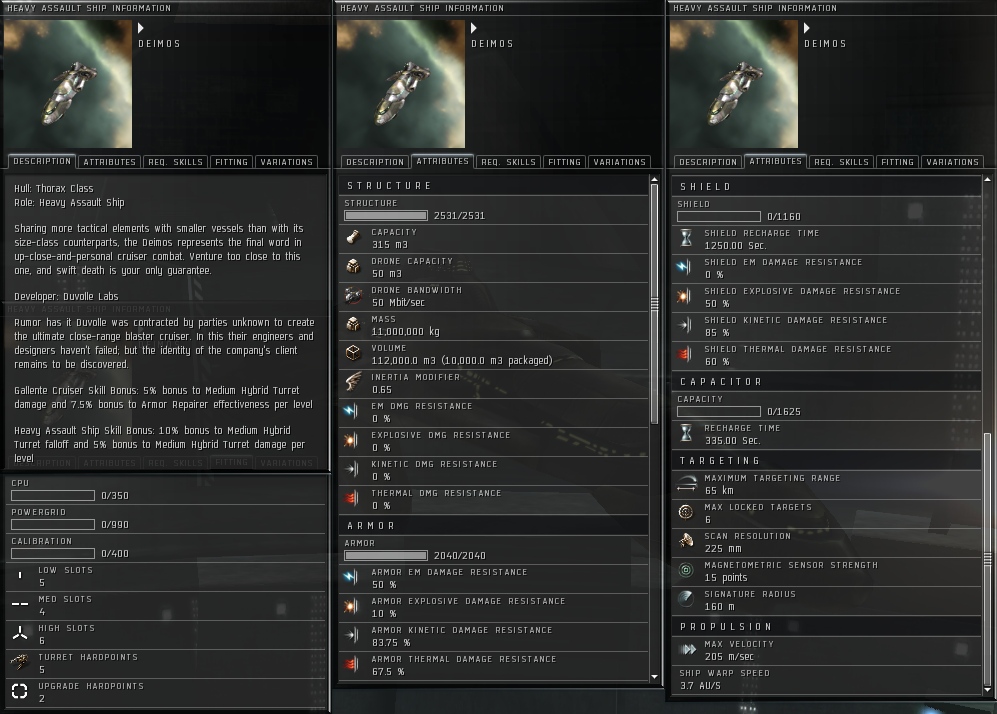This screenshot has width=997, height=714.
Task: Click the Upgrade Hardpoints icon
Action: click(x=20, y=692)
